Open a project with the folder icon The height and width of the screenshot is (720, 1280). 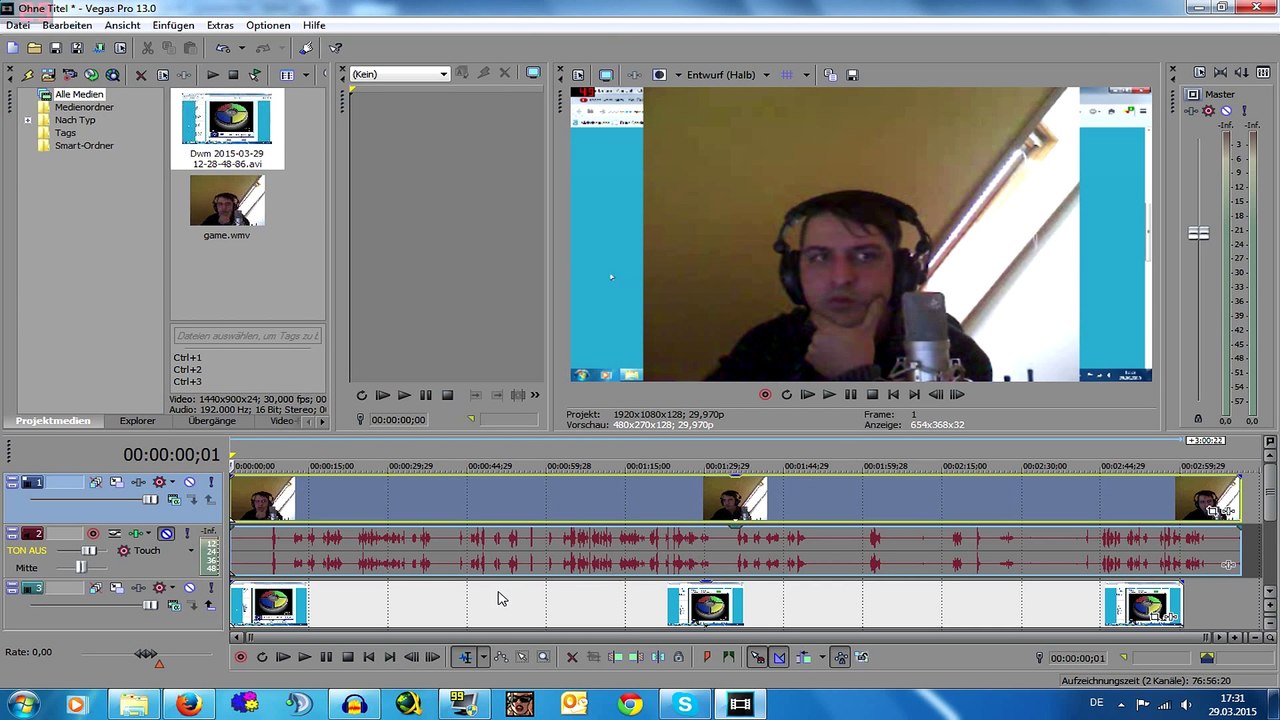(x=34, y=48)
